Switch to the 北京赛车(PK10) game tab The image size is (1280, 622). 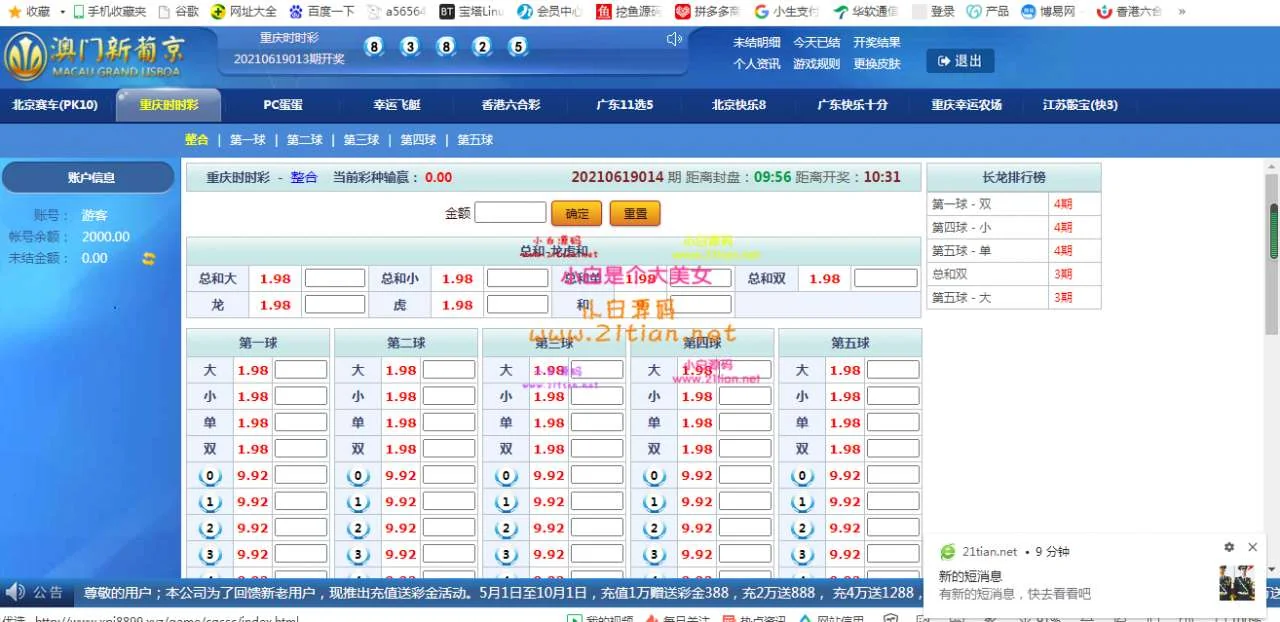point(55,105)
